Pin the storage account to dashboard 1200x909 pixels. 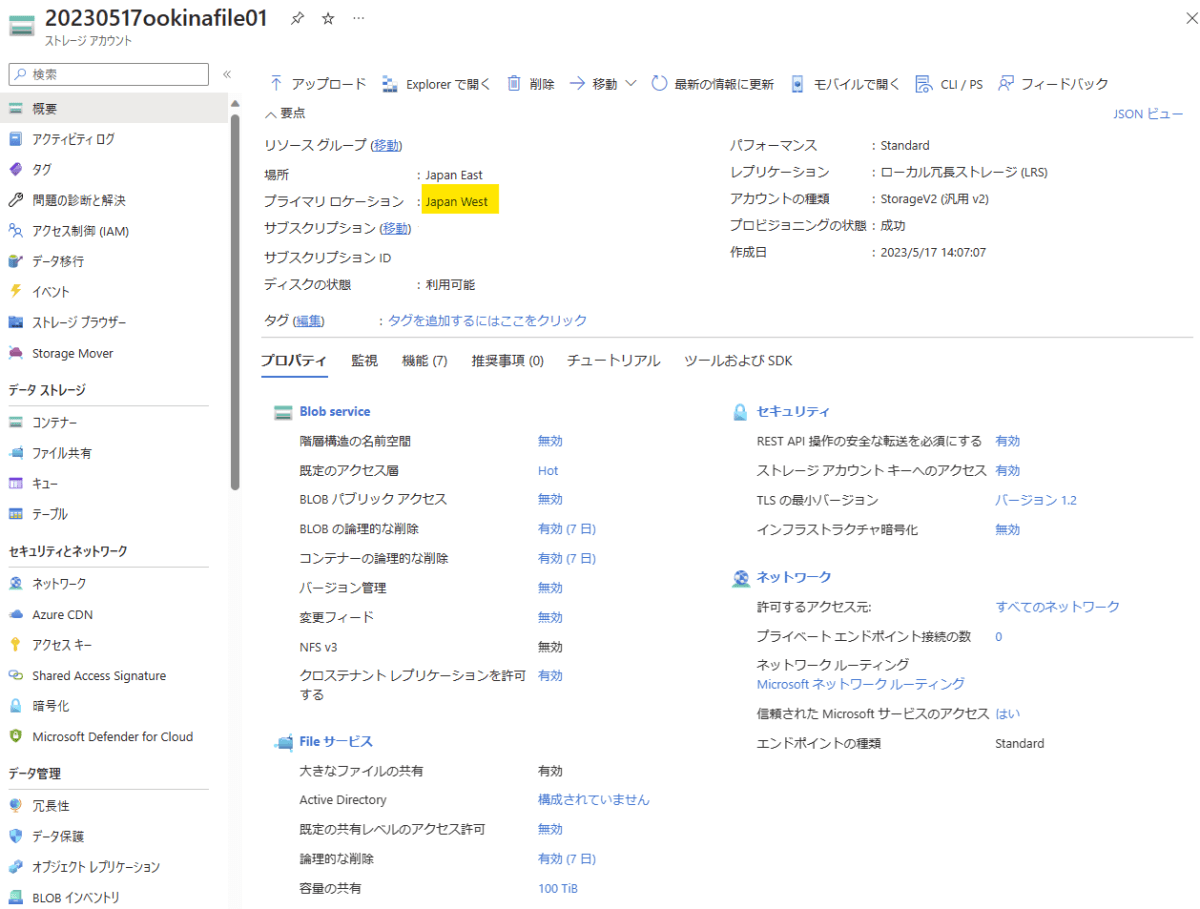tap(297, 19)
